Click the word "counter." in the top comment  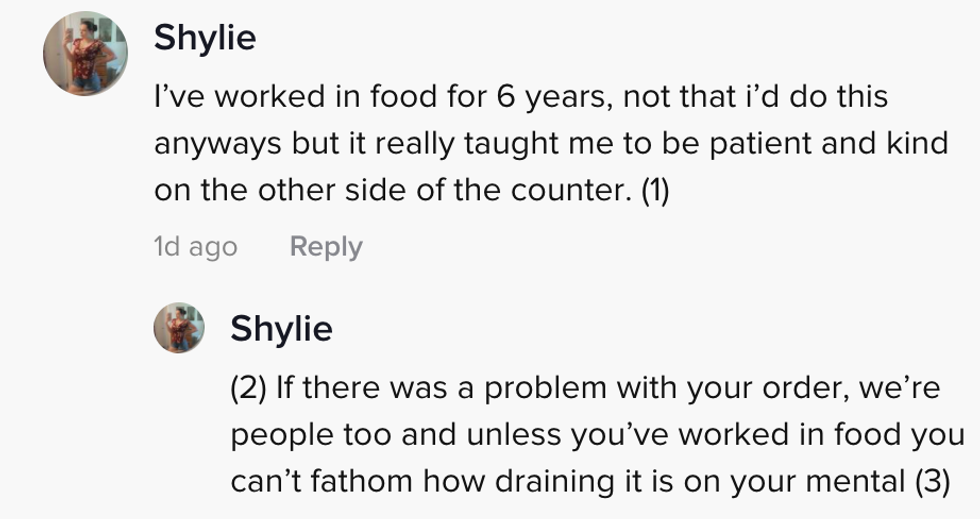[x=579, y=190]
